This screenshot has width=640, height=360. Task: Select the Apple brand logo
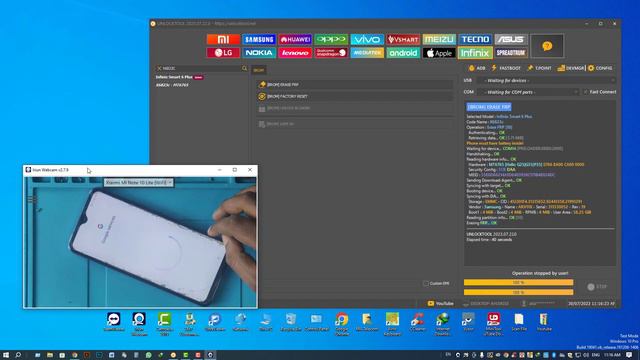(x=439, y=53)
